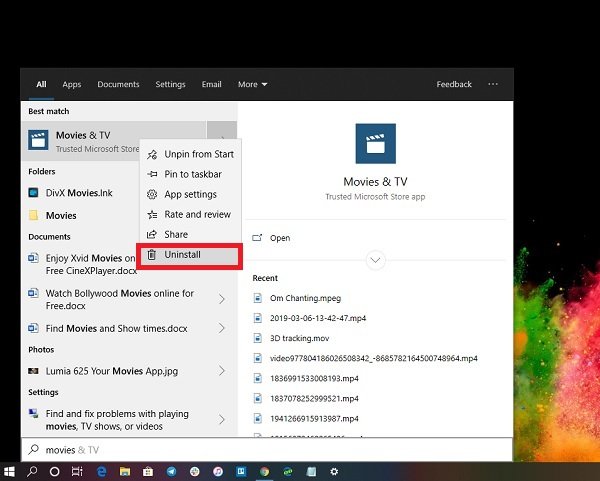Open recent file 1836991533008193.mp4
This screenshot has width=600, height=481.
314,378
